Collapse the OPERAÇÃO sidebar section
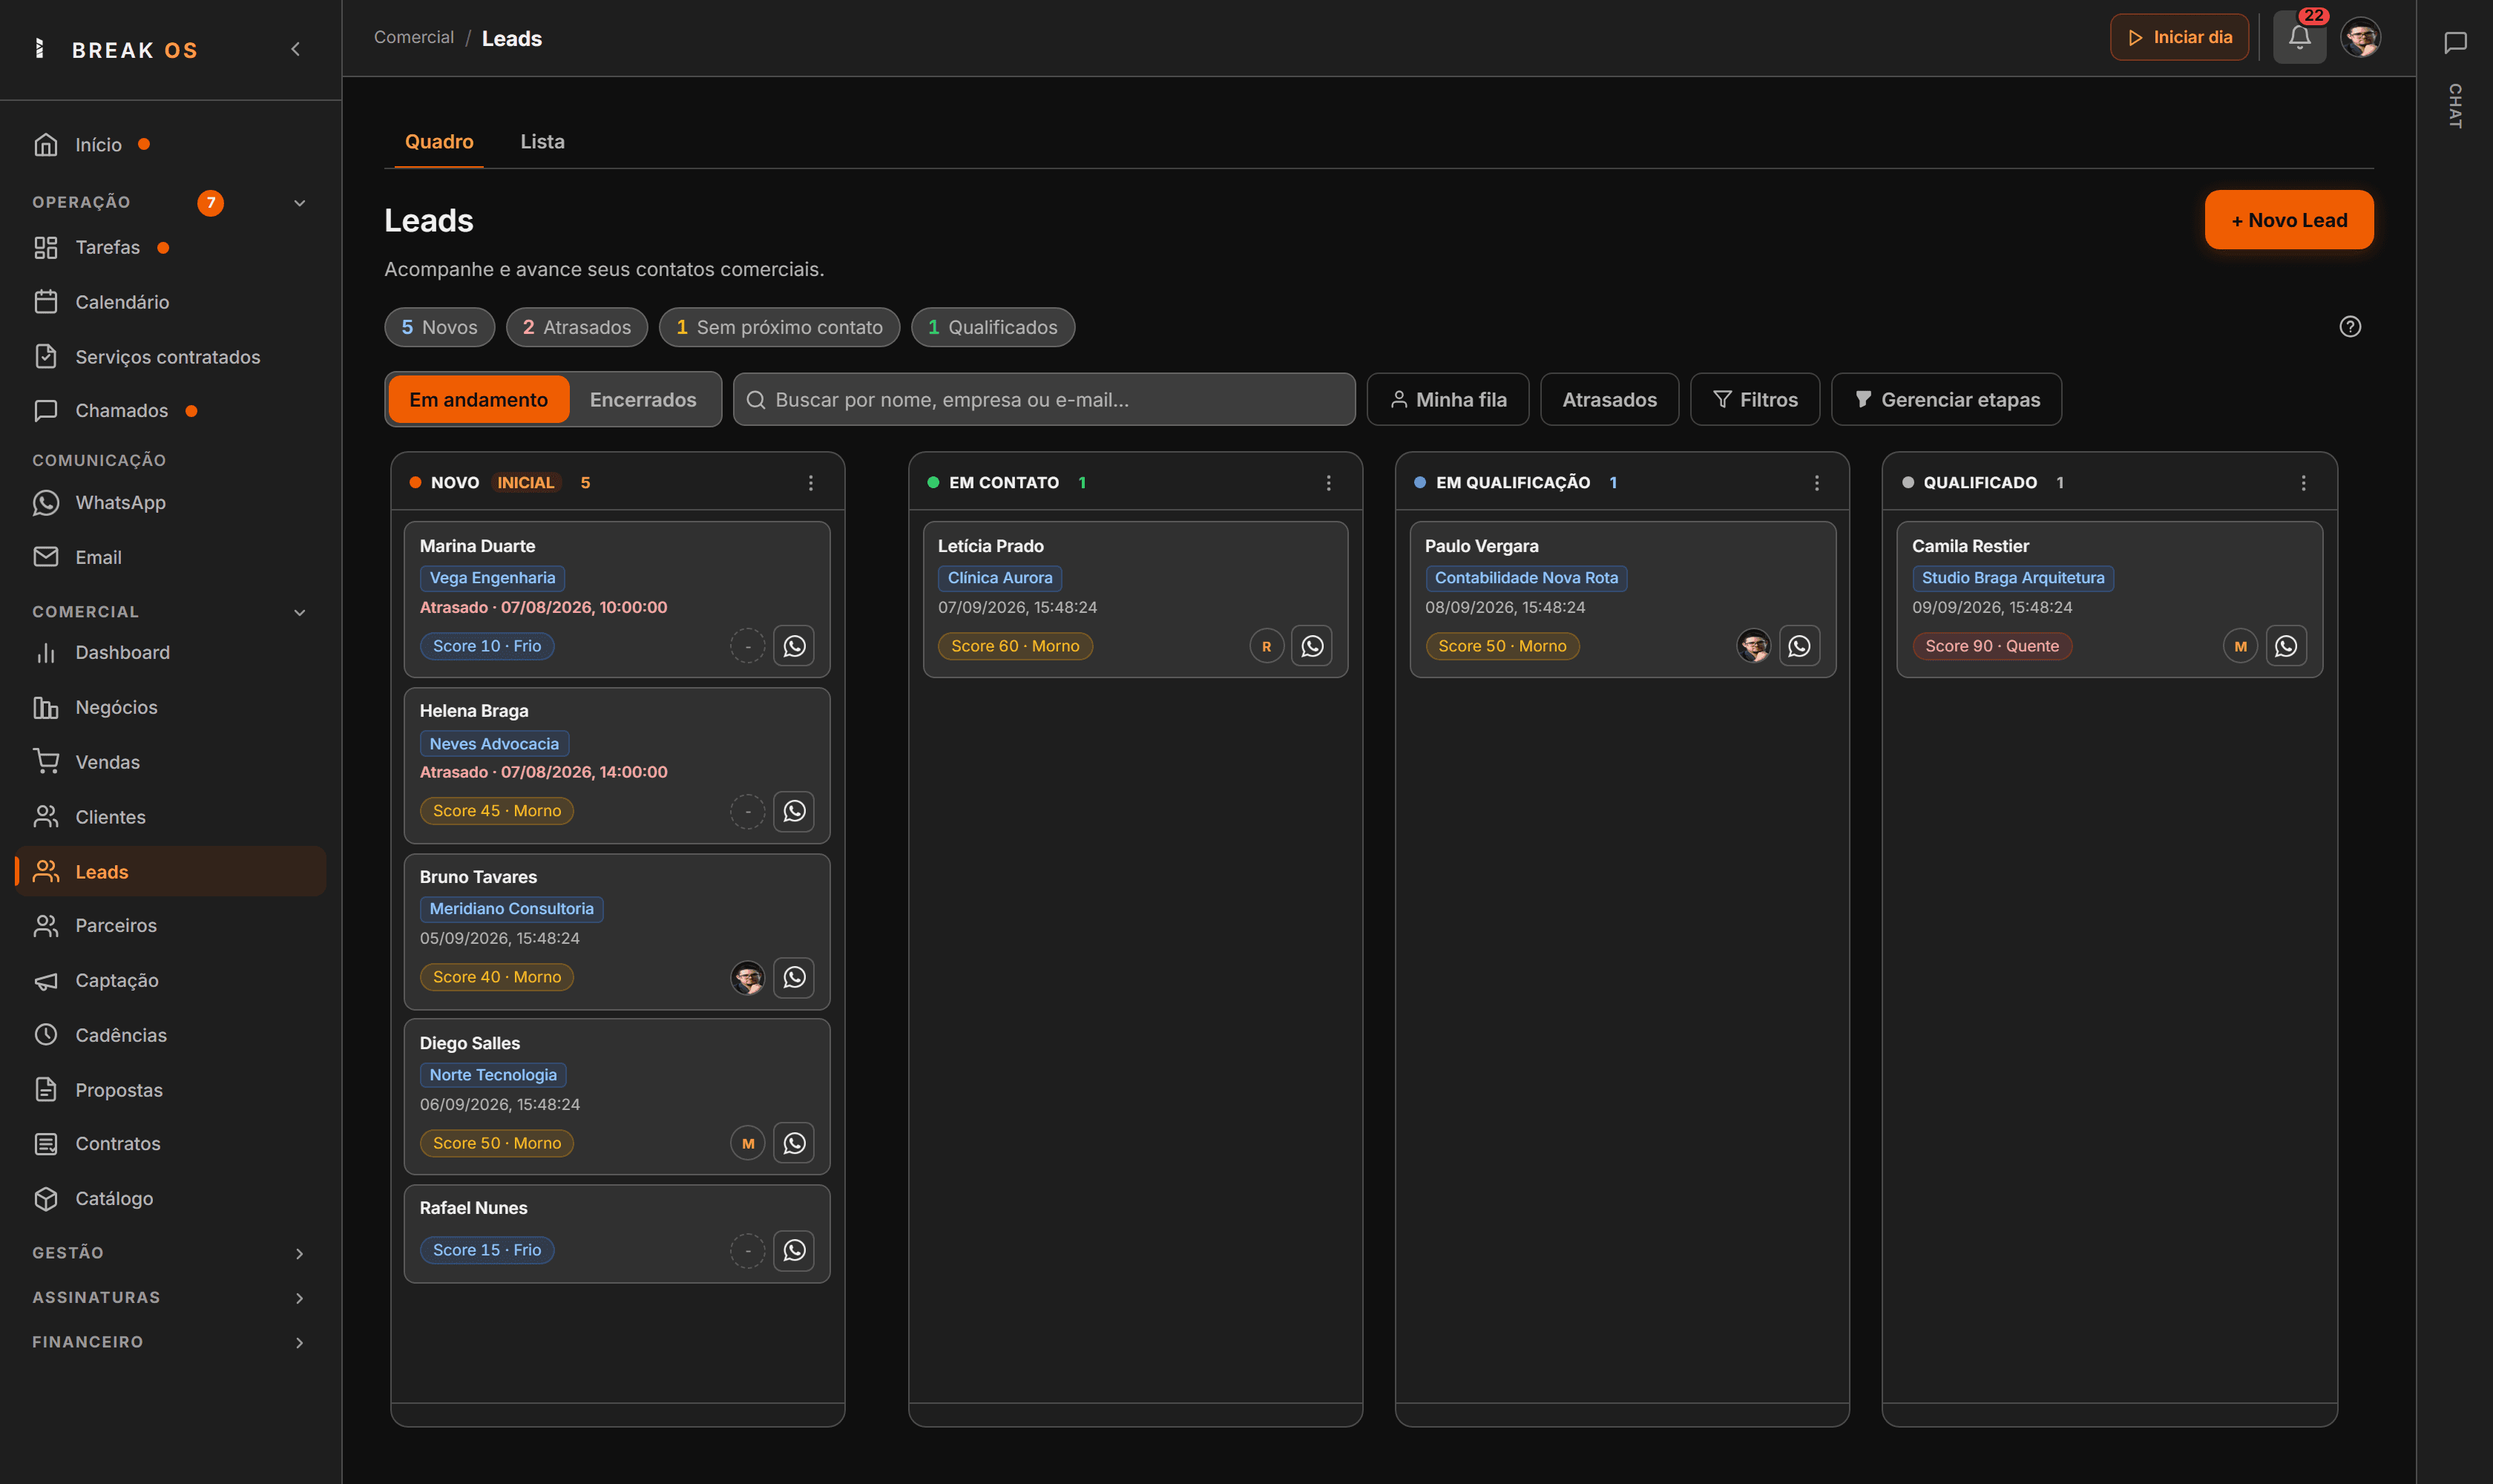The image size is (2493, 1484). click(299, 203)
